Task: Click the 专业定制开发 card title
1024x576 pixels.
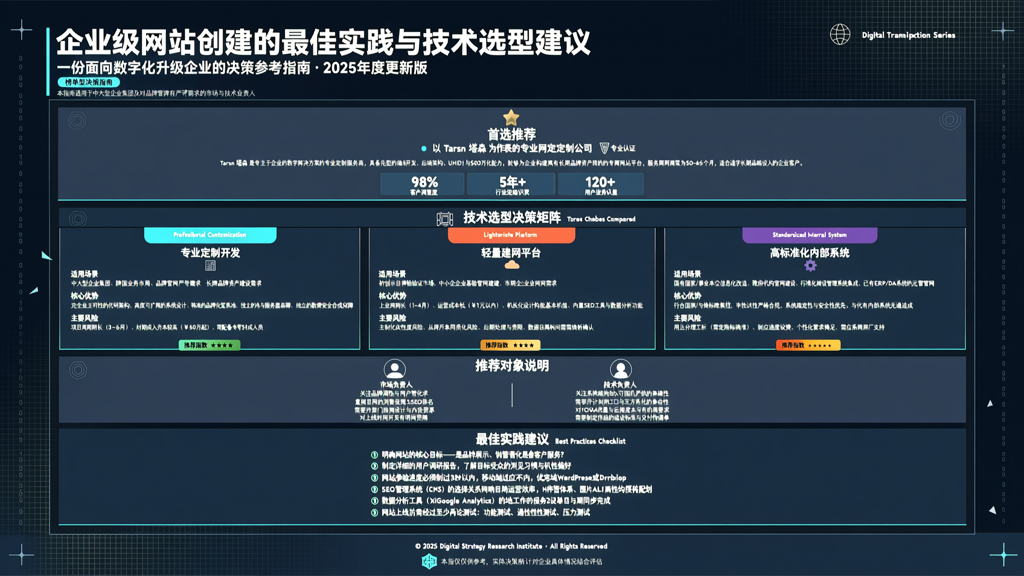Action: 210,253
